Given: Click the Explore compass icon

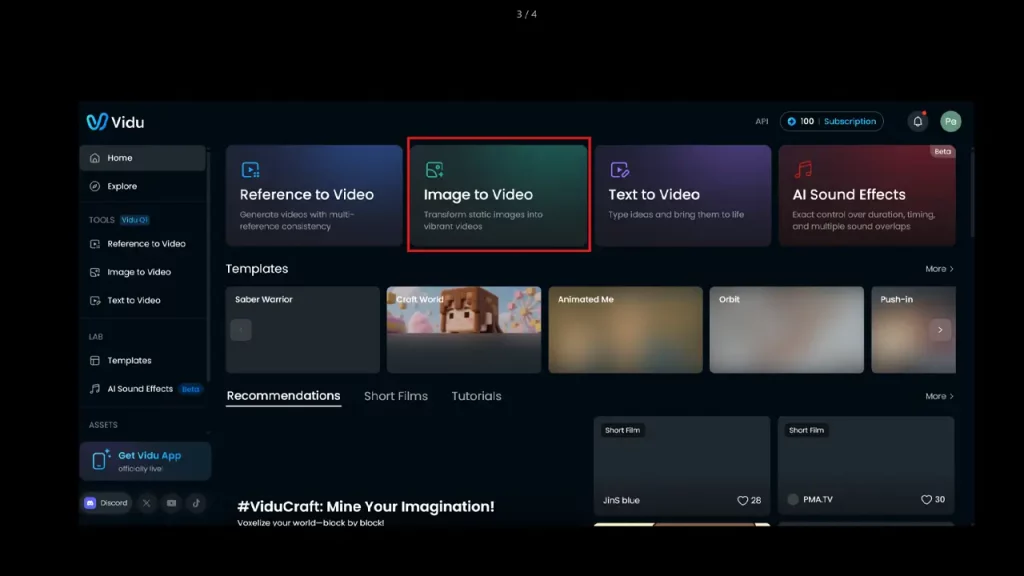Looking at the screenshot, I should (95, 186).
